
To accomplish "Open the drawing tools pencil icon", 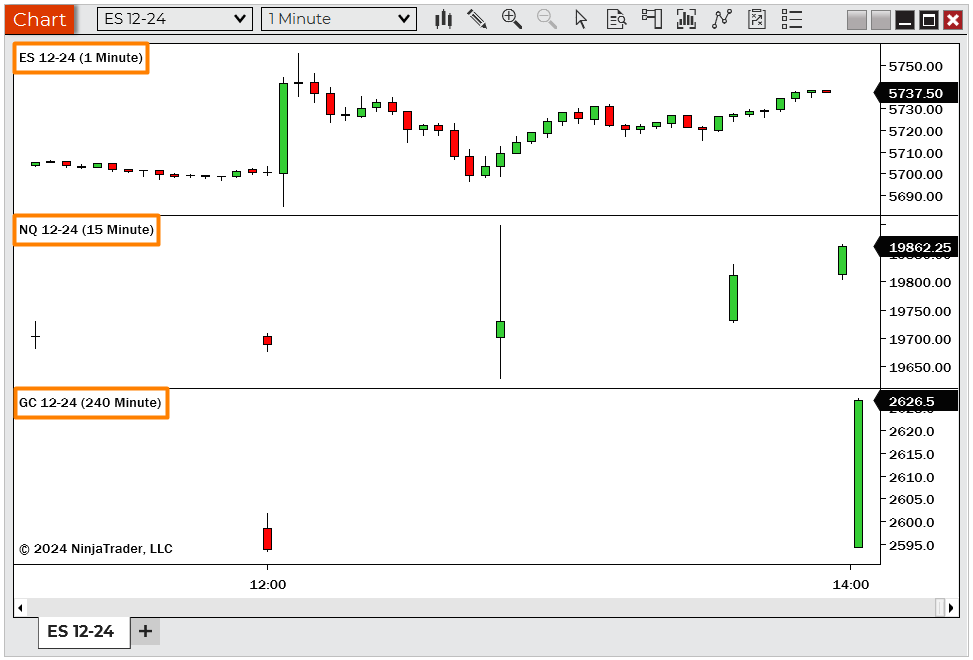I will pos(477,19).
